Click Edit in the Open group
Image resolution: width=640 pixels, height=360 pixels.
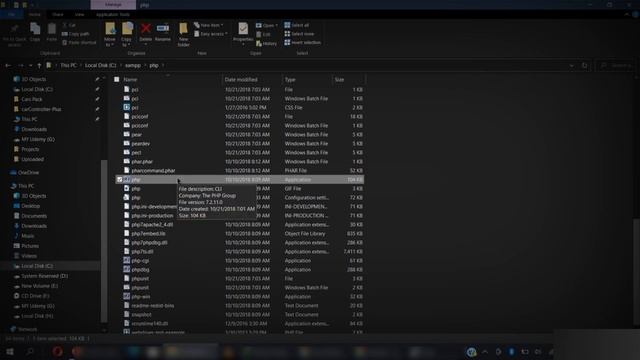[x=263, y=34]
